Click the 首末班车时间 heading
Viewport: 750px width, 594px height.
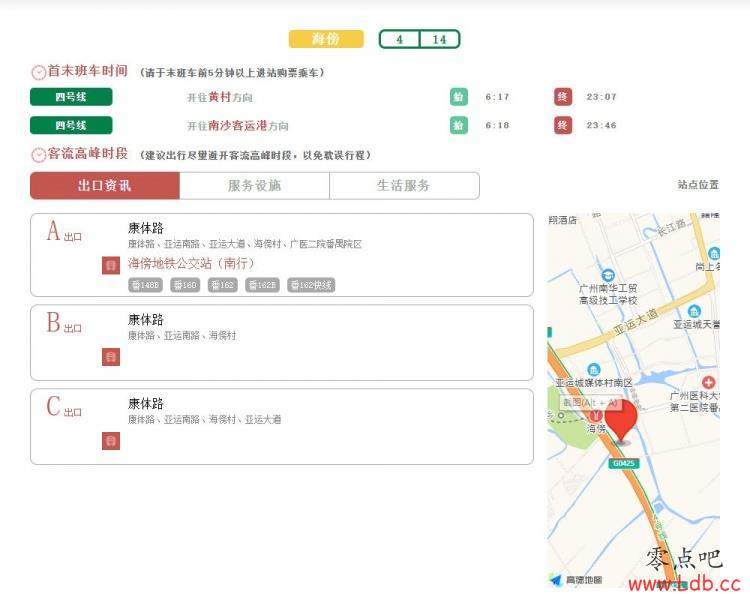[x=88, y=71]
